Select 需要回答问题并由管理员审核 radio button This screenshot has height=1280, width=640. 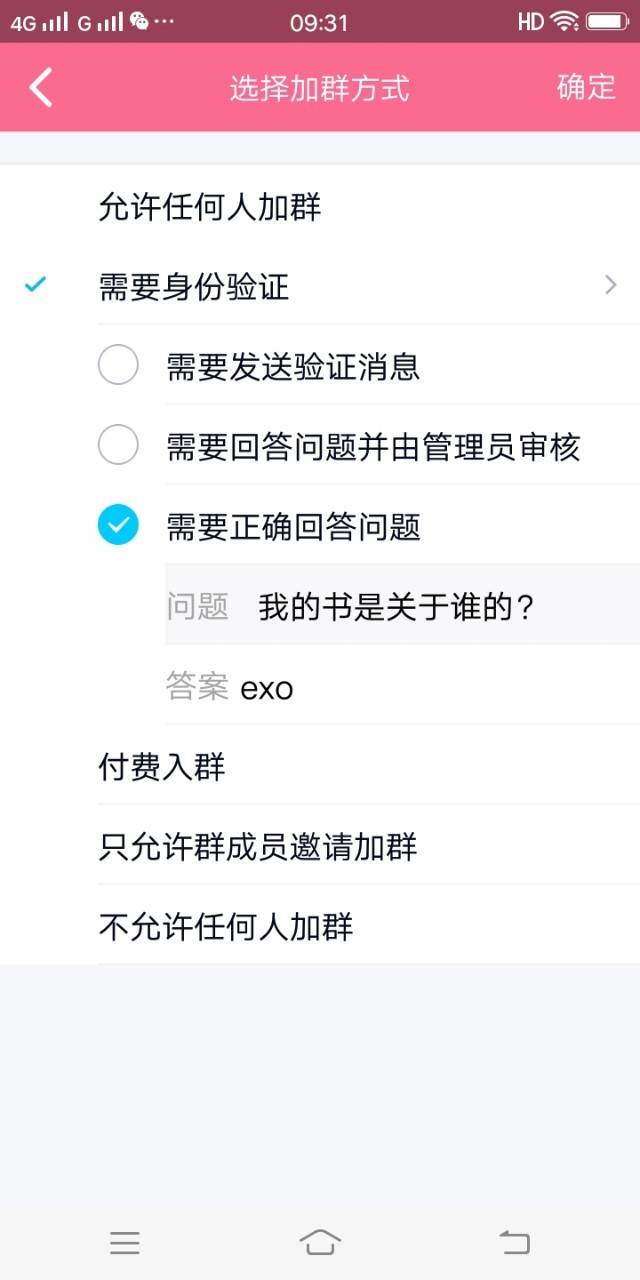(x=118, y=445)
